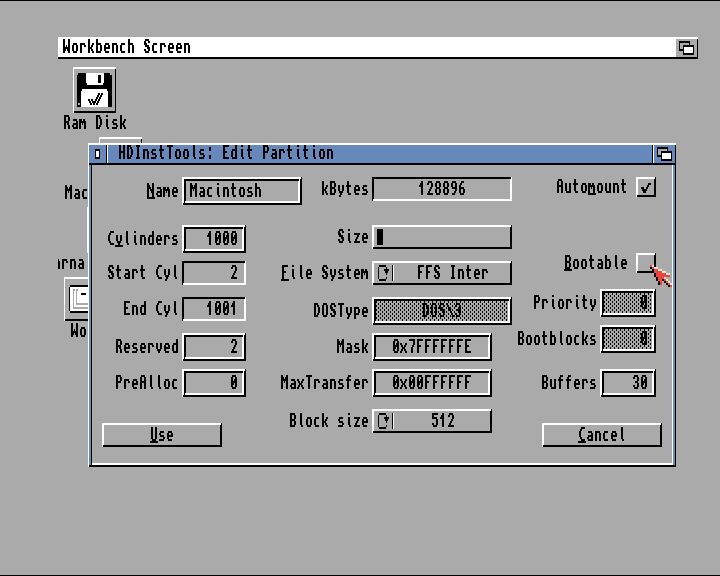
Task: Click the Edit Partition window depth gadget
Action: tap(664, 153)
